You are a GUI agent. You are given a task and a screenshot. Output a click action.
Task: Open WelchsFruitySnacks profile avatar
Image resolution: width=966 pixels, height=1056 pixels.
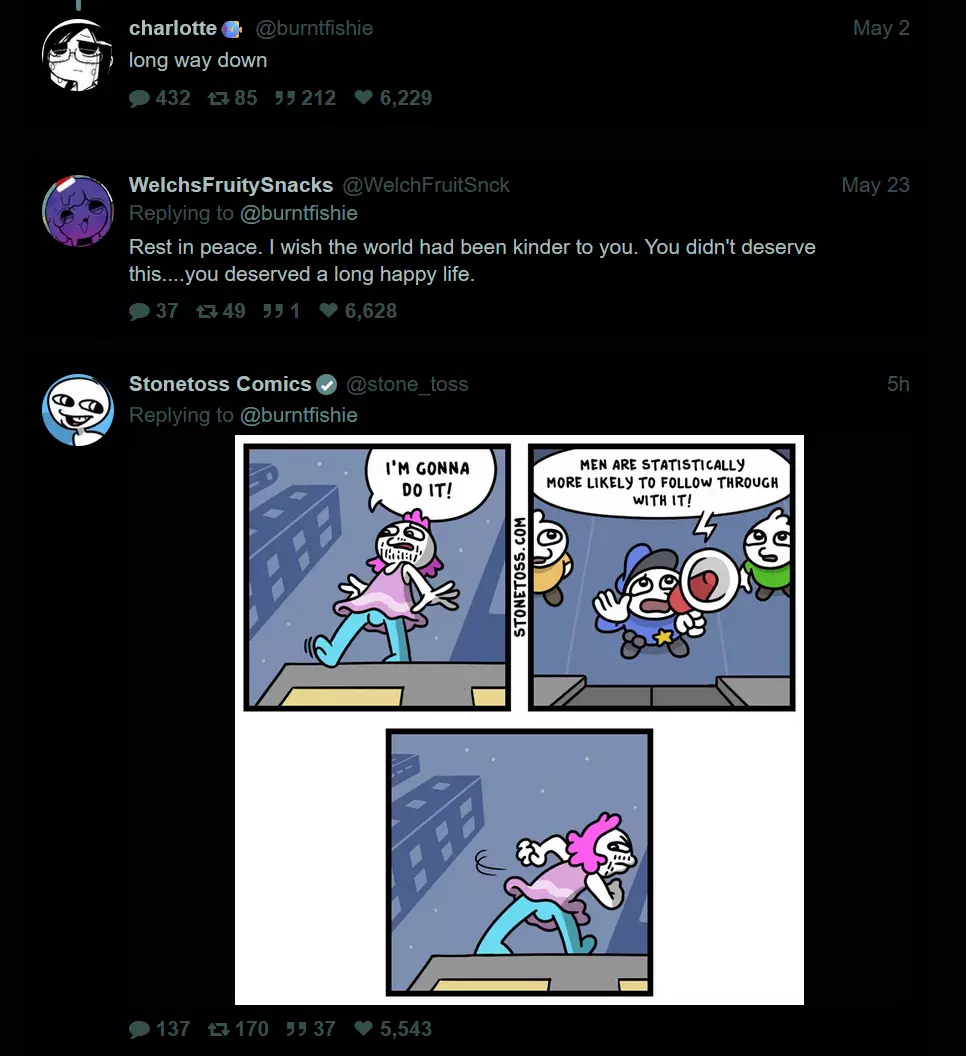click(x=77, y=211)
